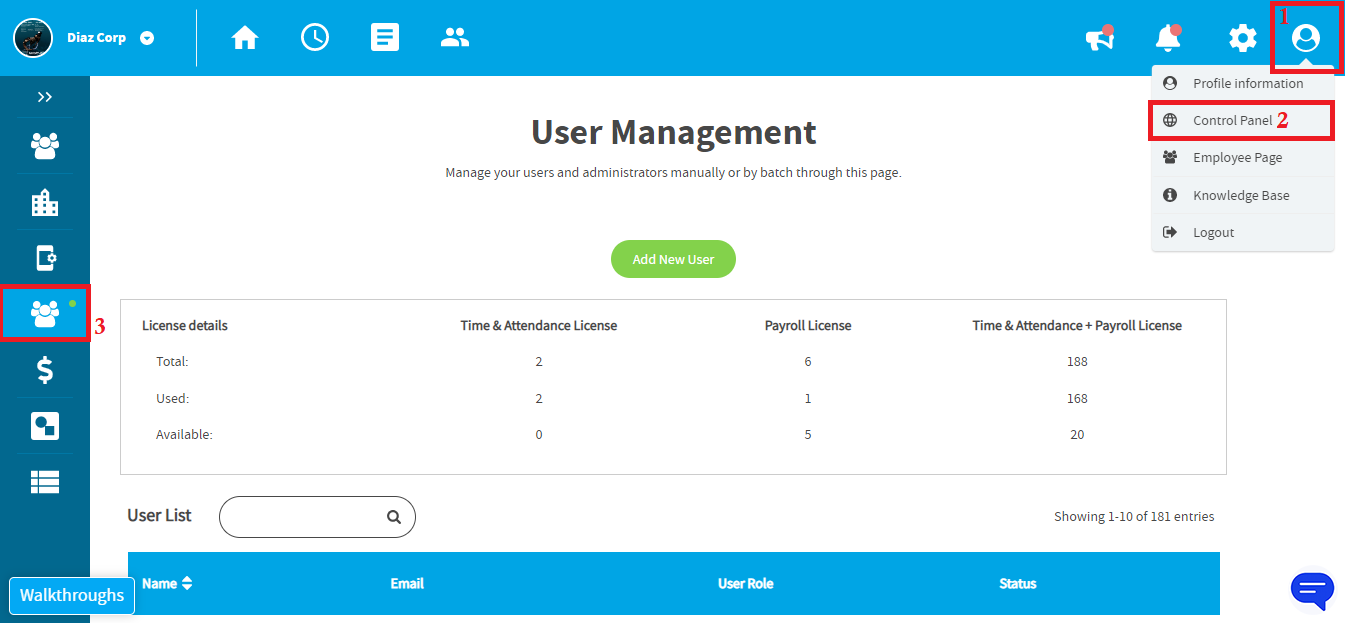Viewport: 1345px width, 623px height.
Task: Open the dollar sign payroll sidebar icon
Action: pos(45,370)
